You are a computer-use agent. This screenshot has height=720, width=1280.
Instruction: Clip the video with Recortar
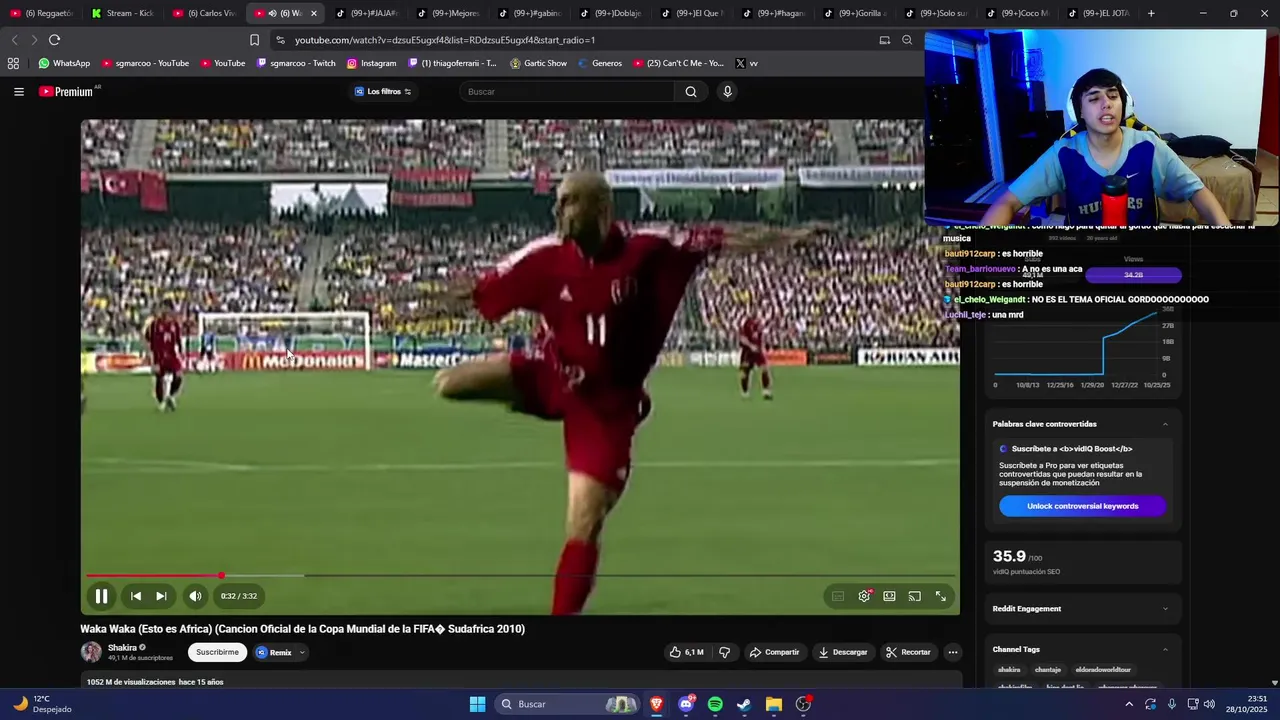[x=908, y=652]
